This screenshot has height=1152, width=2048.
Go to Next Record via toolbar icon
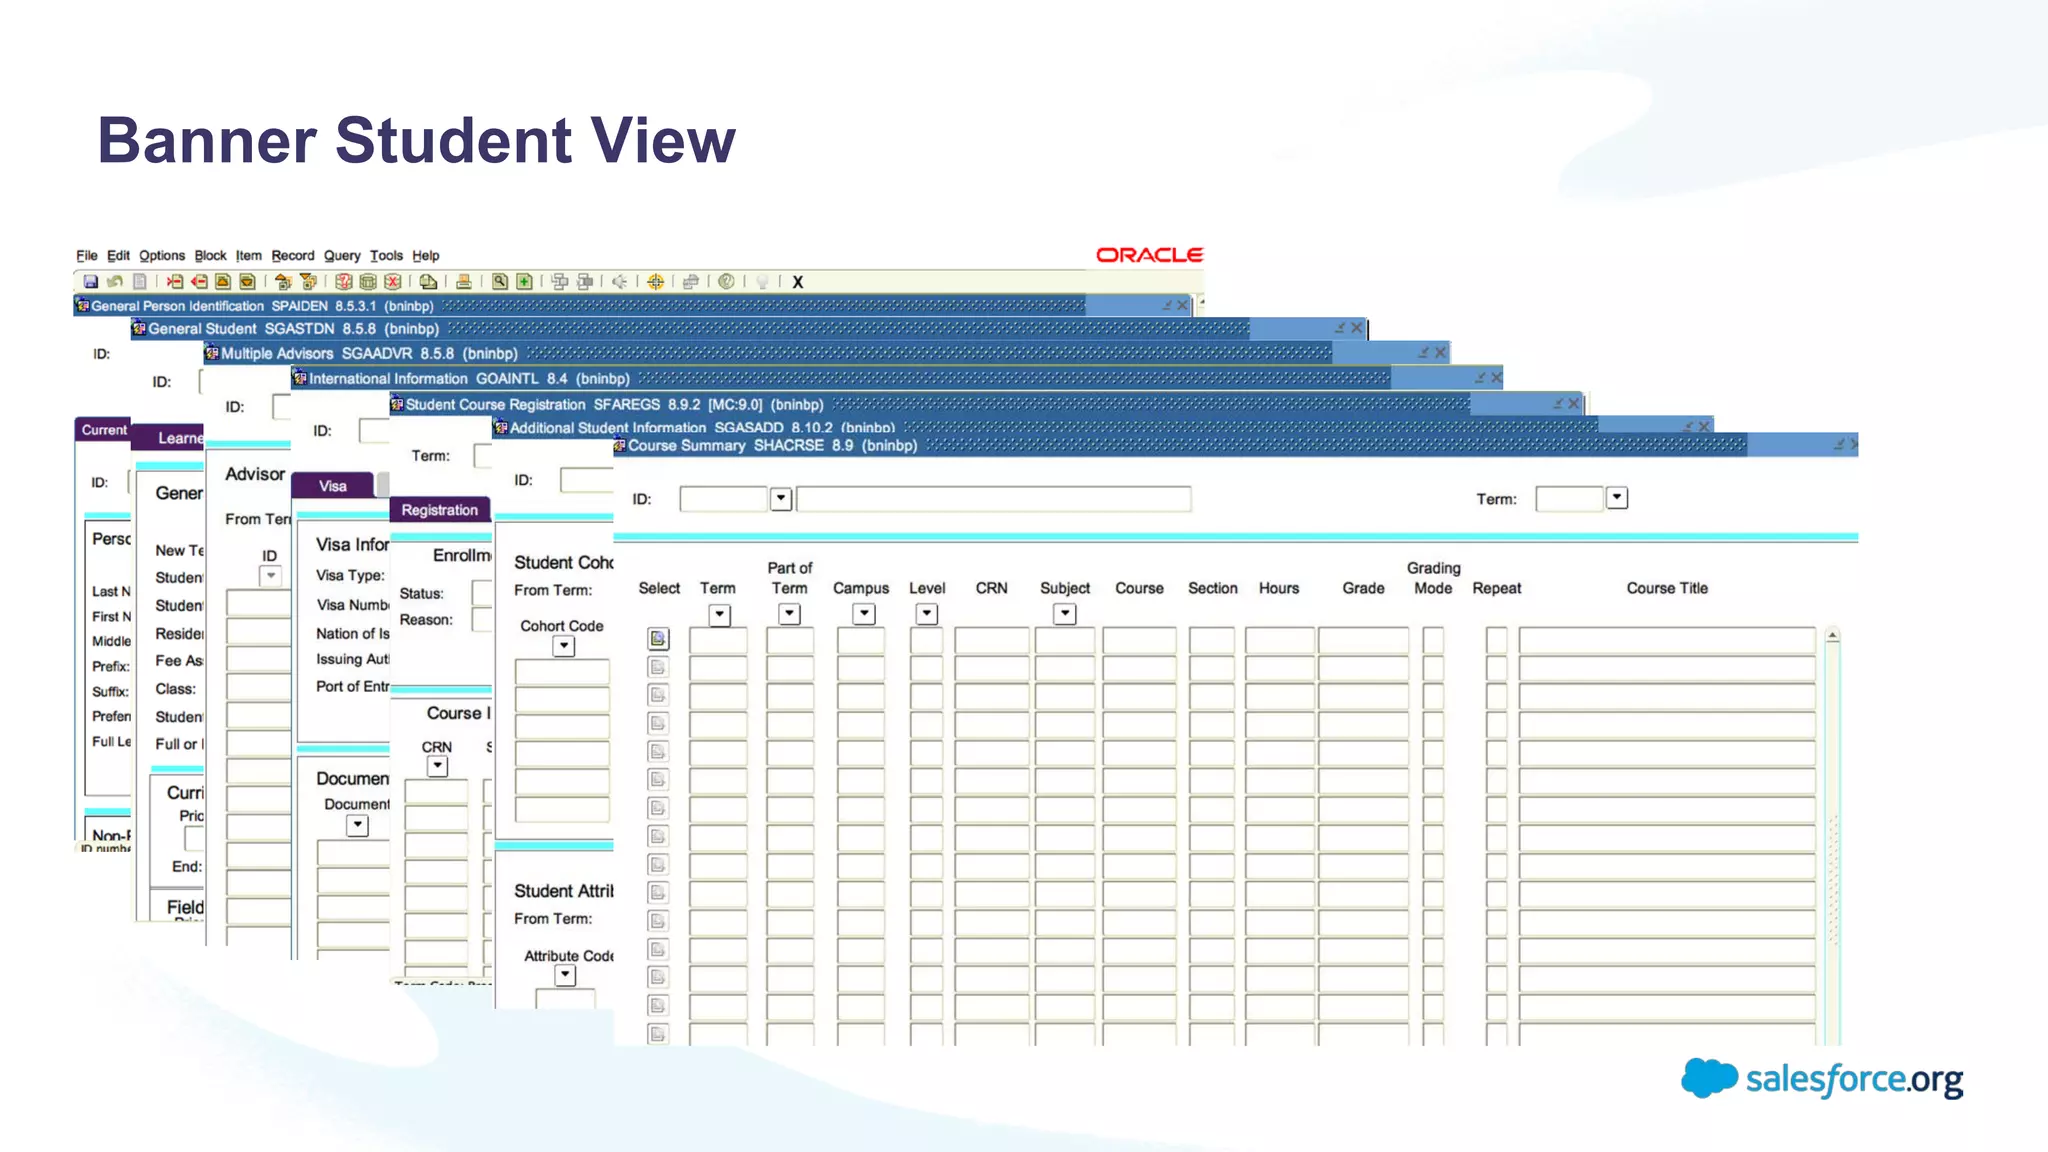247,282
